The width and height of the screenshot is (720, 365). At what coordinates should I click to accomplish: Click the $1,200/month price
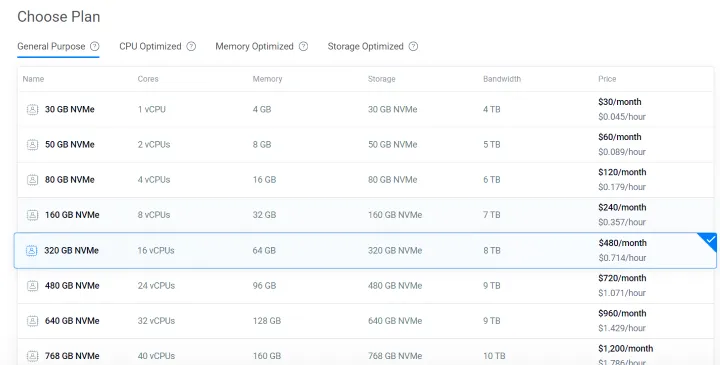625,349
